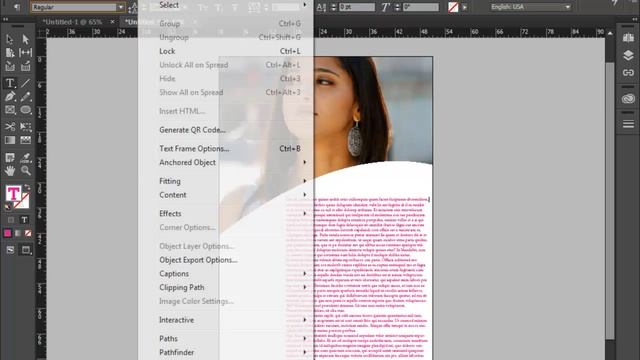Select the Selection tool (black arrow)

tap(10, 39)
